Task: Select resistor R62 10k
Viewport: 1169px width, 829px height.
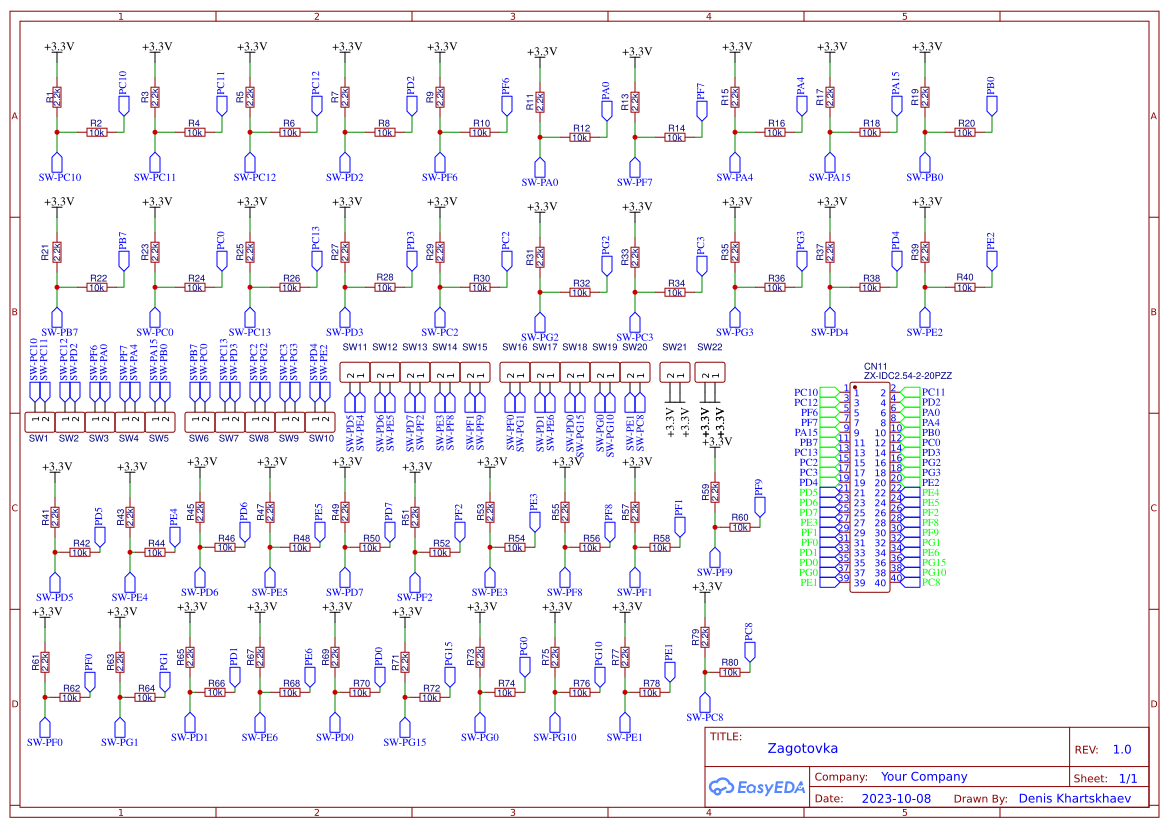Action: click(70, 698)
